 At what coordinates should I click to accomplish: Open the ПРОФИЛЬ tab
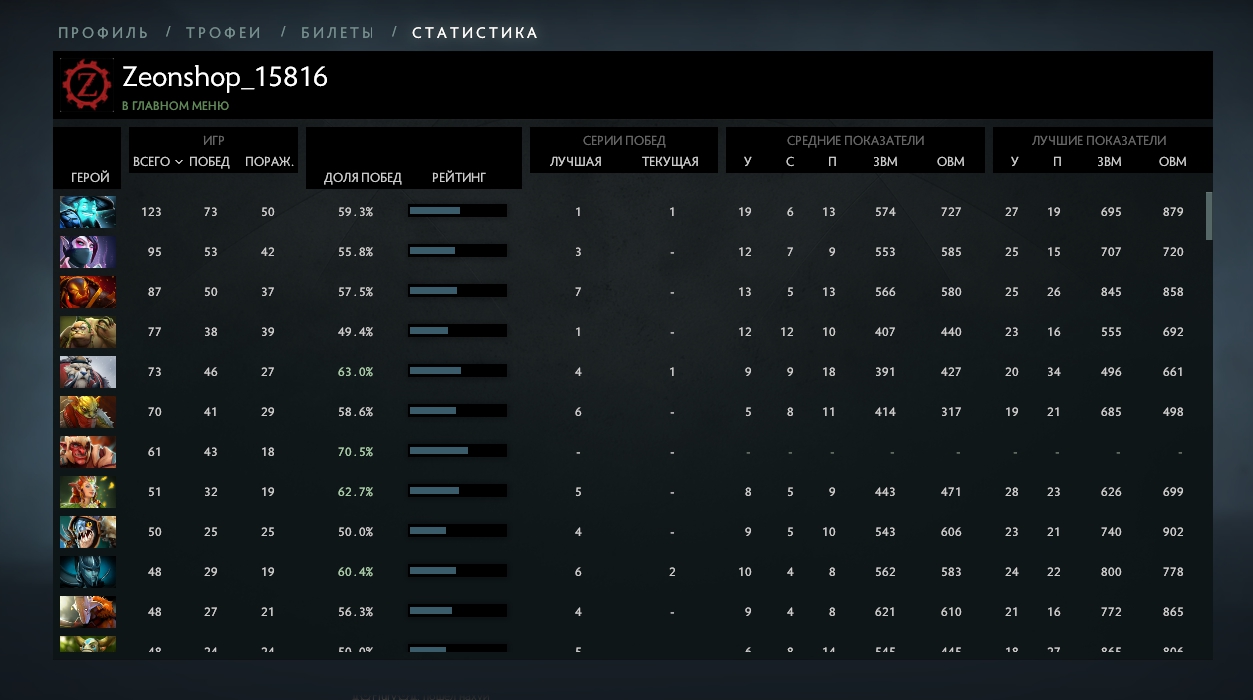(x=103, y=33)
